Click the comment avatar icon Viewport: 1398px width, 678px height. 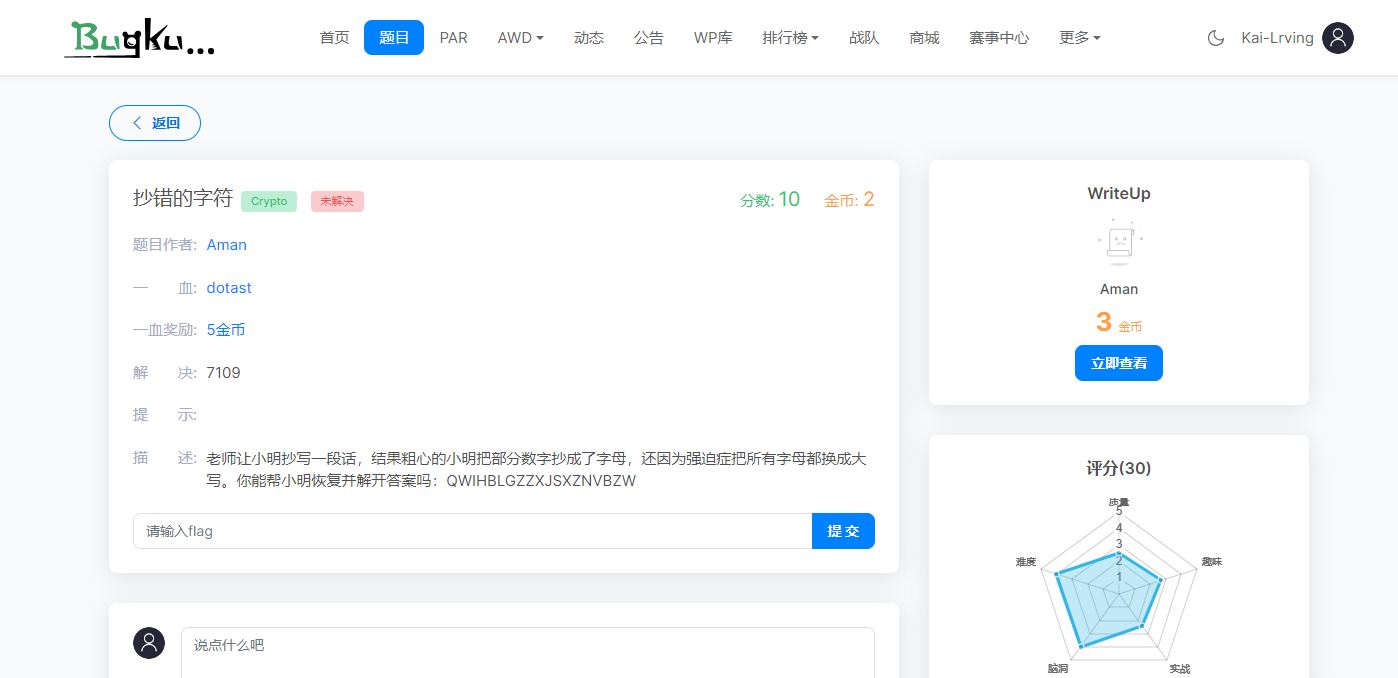[x=149, y=643]
